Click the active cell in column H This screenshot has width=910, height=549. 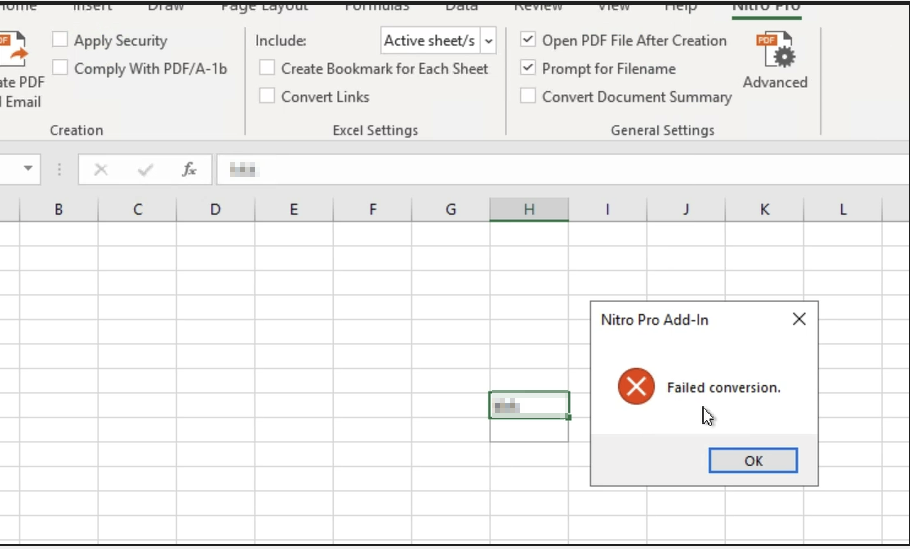tap(529, 405)
